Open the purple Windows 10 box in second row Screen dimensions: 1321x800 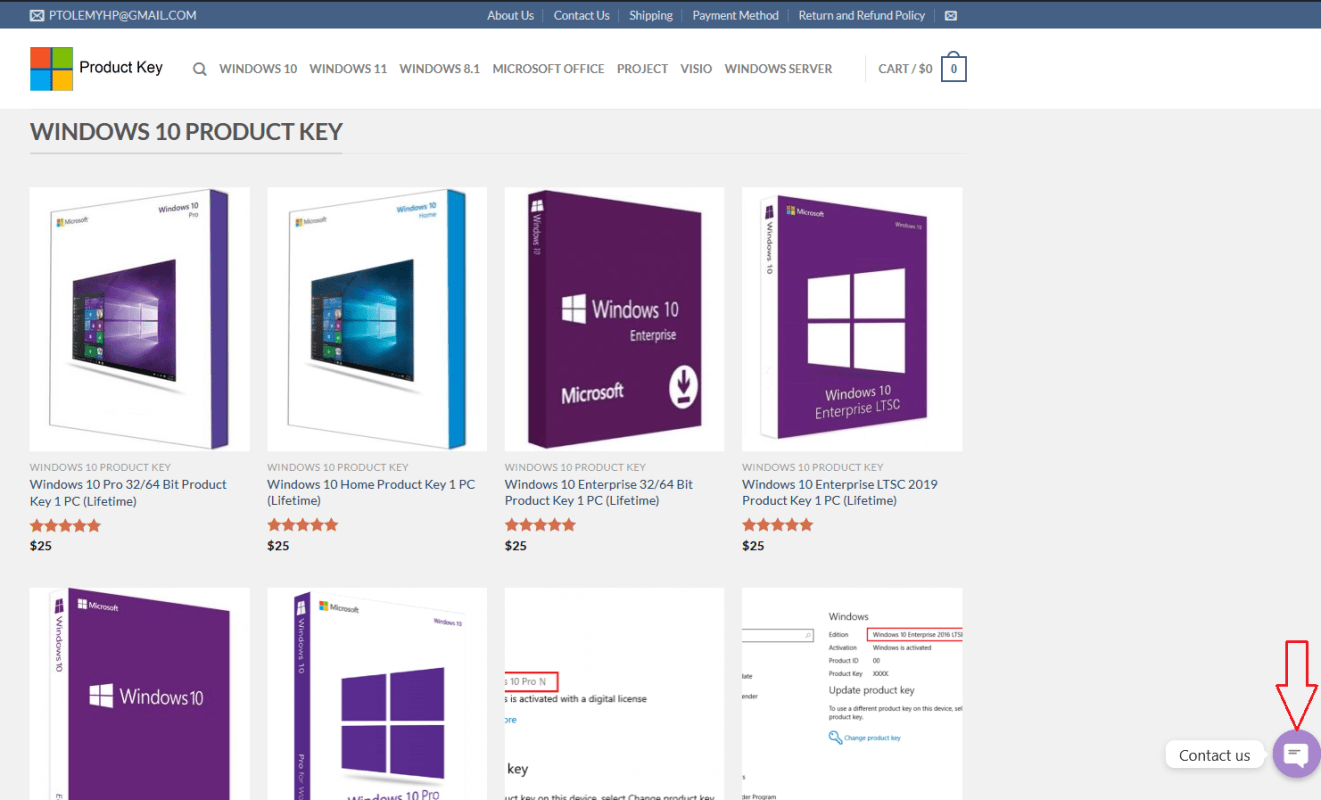[x=139, y=694]
